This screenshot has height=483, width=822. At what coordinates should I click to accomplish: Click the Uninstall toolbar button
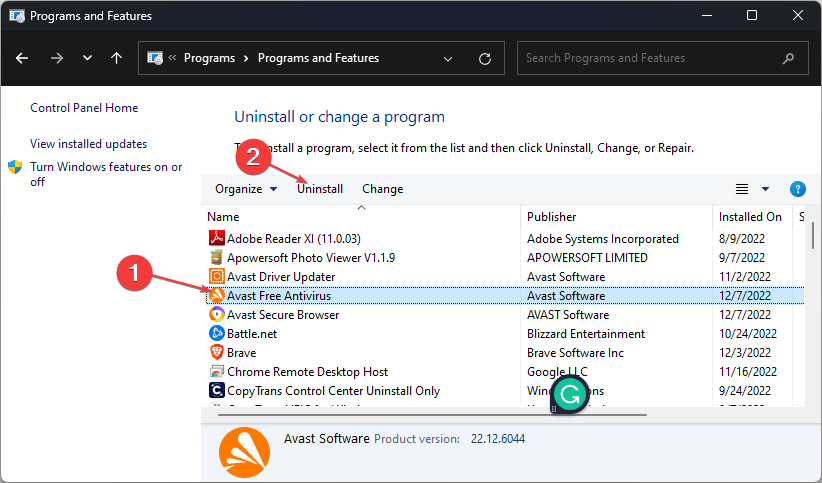[x=320, y=189]
